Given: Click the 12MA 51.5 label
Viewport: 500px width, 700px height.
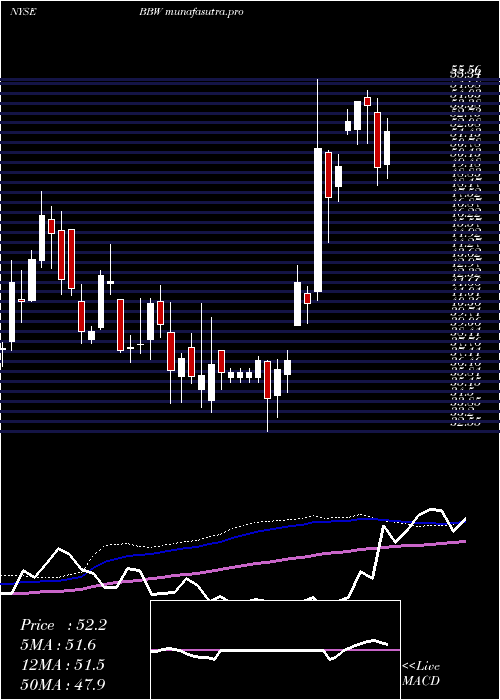Looking at the screenshot, I should [x=62, y=665].
